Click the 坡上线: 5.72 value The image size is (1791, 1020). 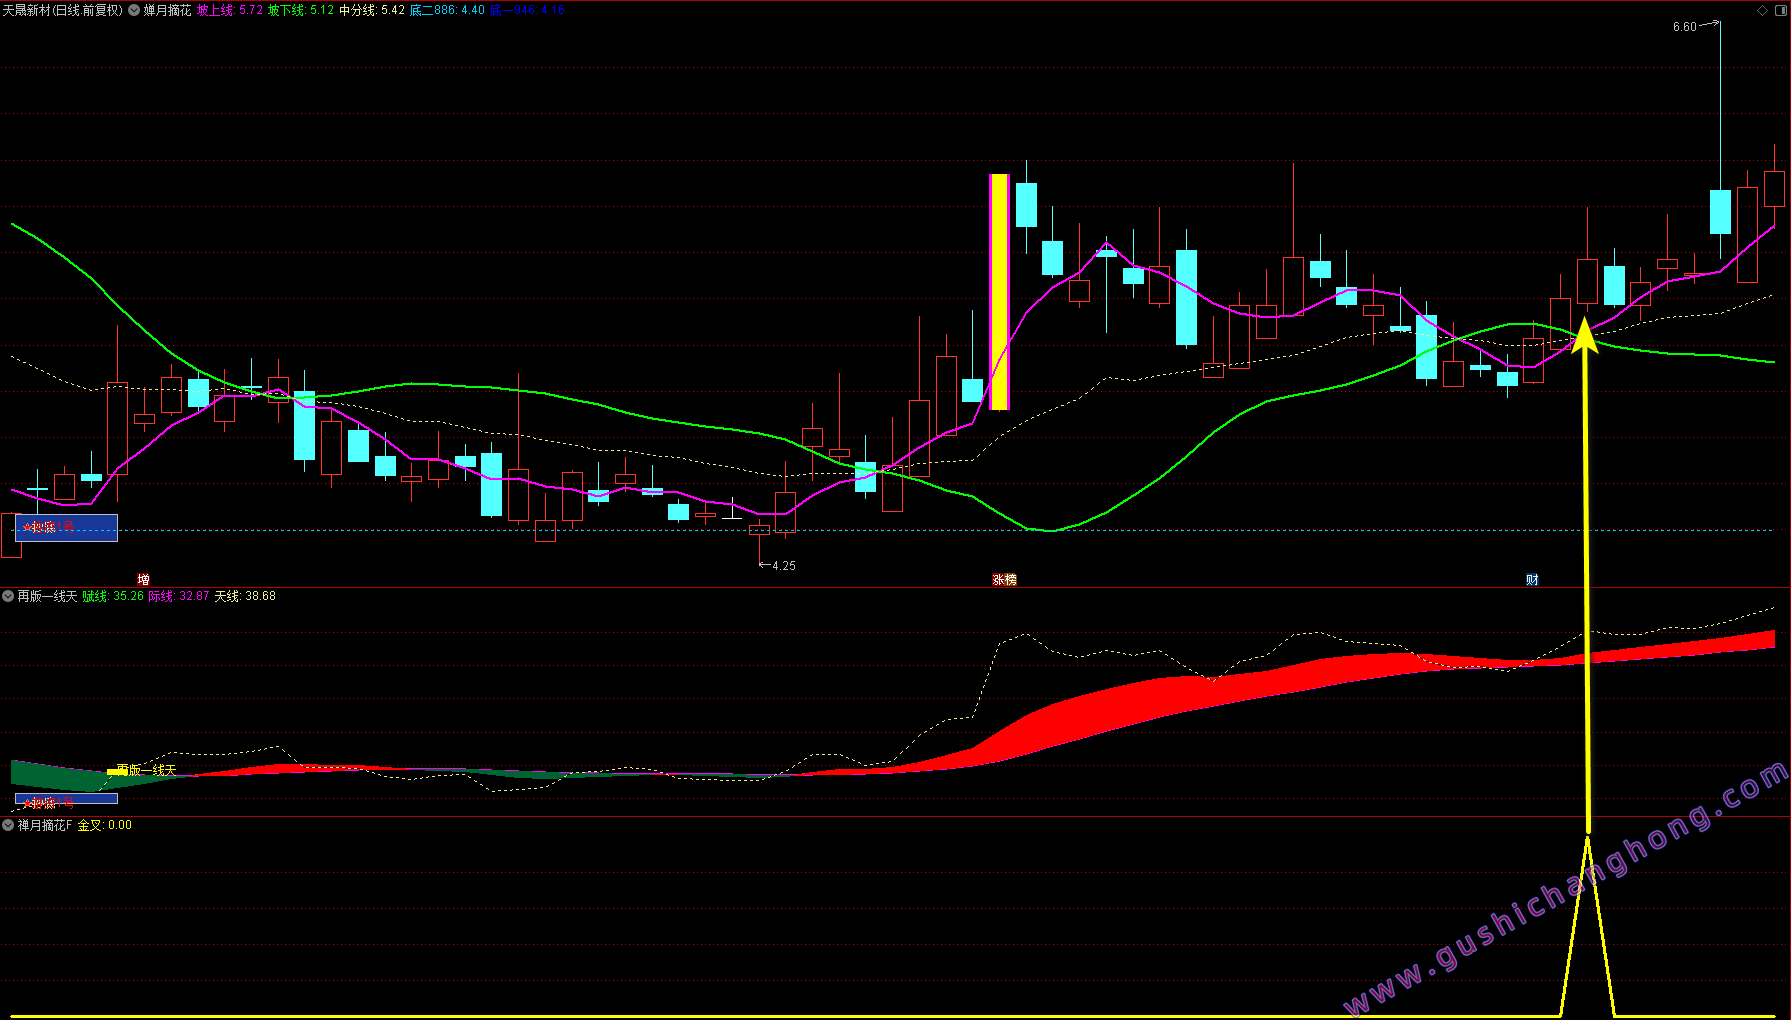230,10
